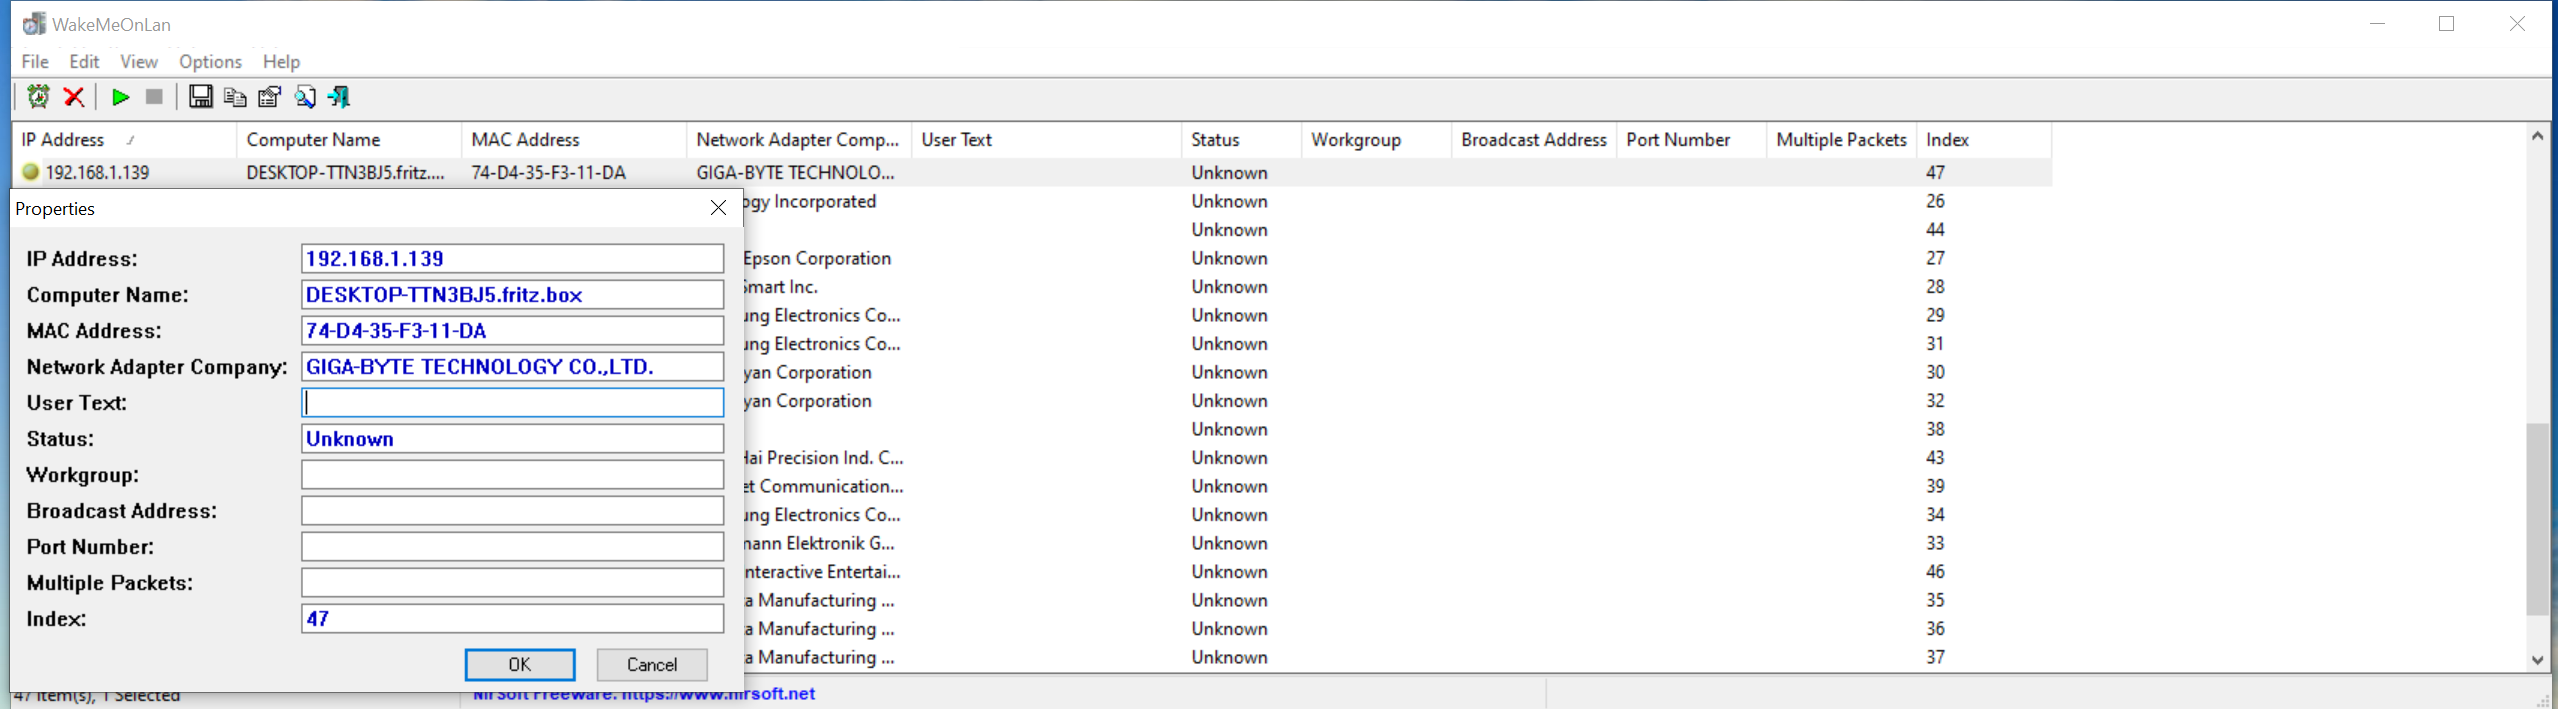The image size is (2558, 709).
Task: Click Cancel in the Properties dialog
Action: (x=652, y=665)
